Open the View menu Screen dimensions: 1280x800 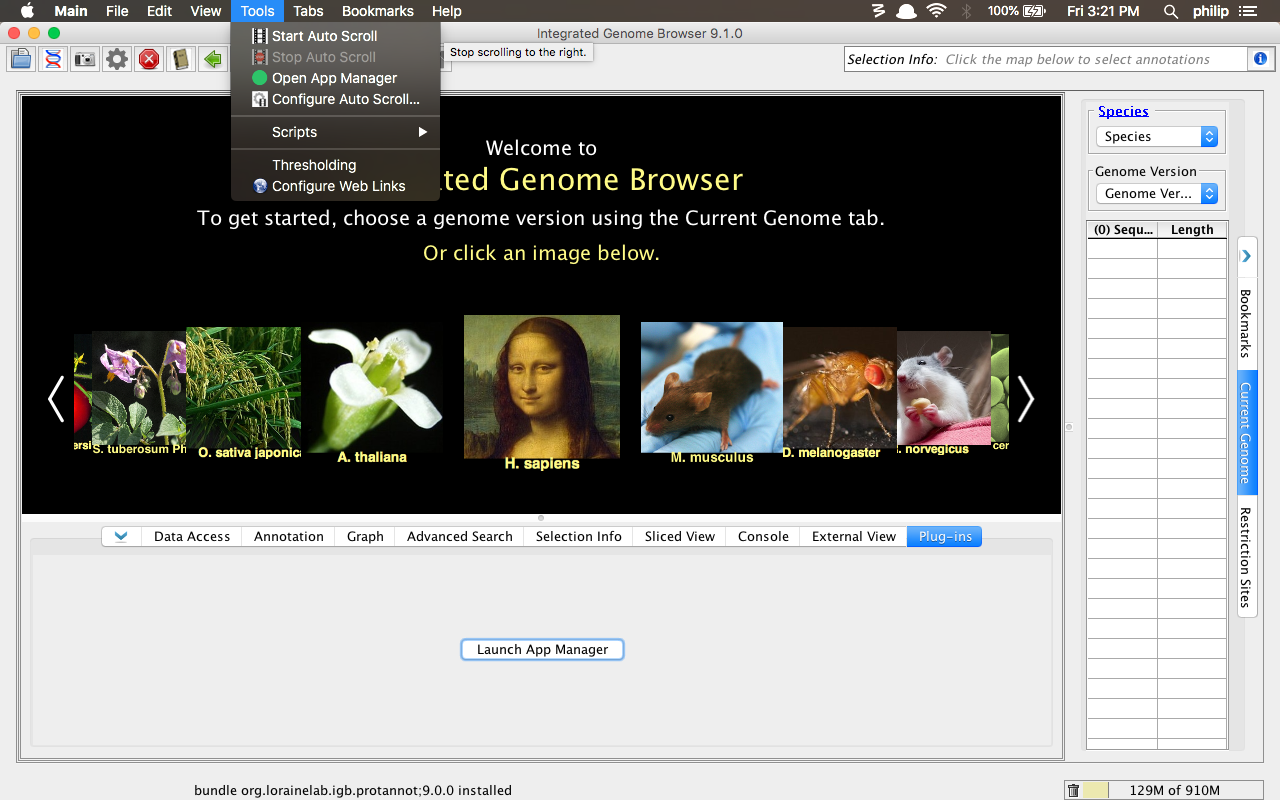pos(206,11)
